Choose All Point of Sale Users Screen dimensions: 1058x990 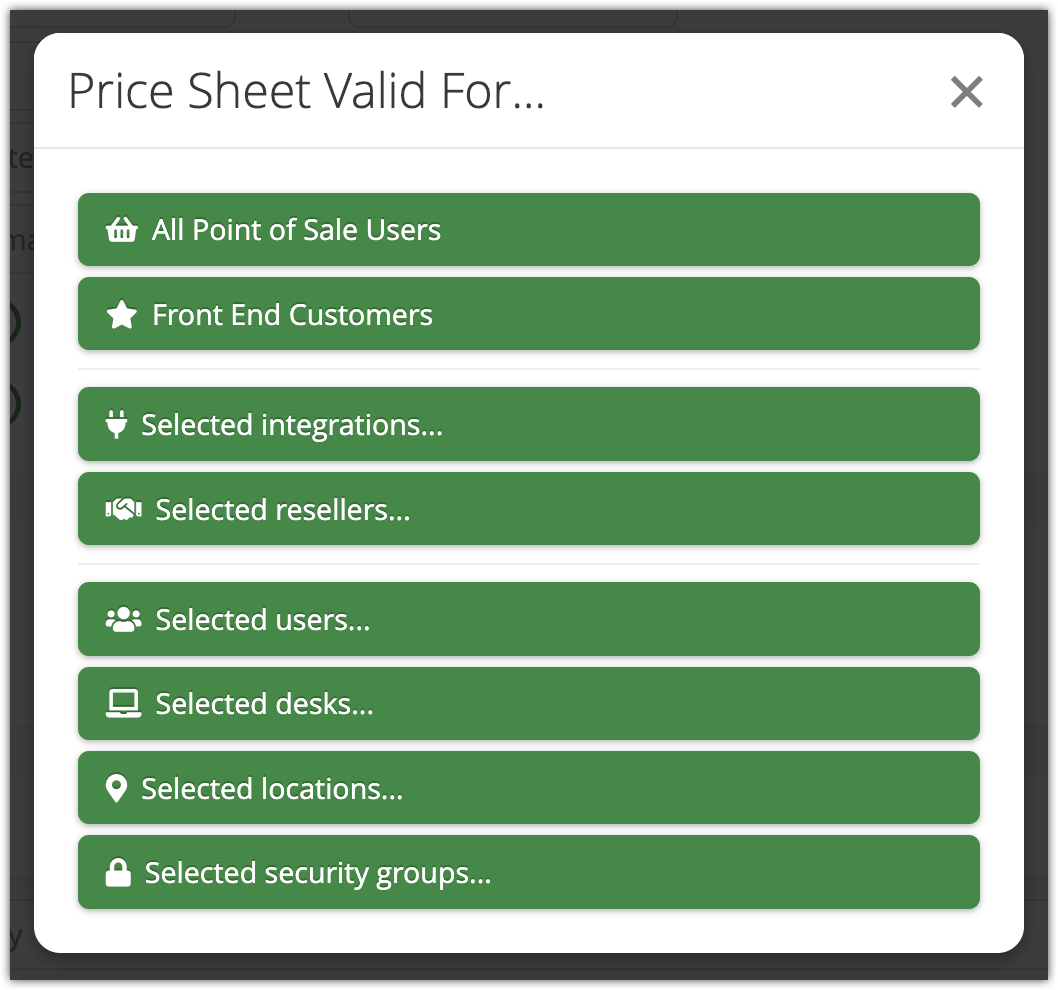pos(528,230)
